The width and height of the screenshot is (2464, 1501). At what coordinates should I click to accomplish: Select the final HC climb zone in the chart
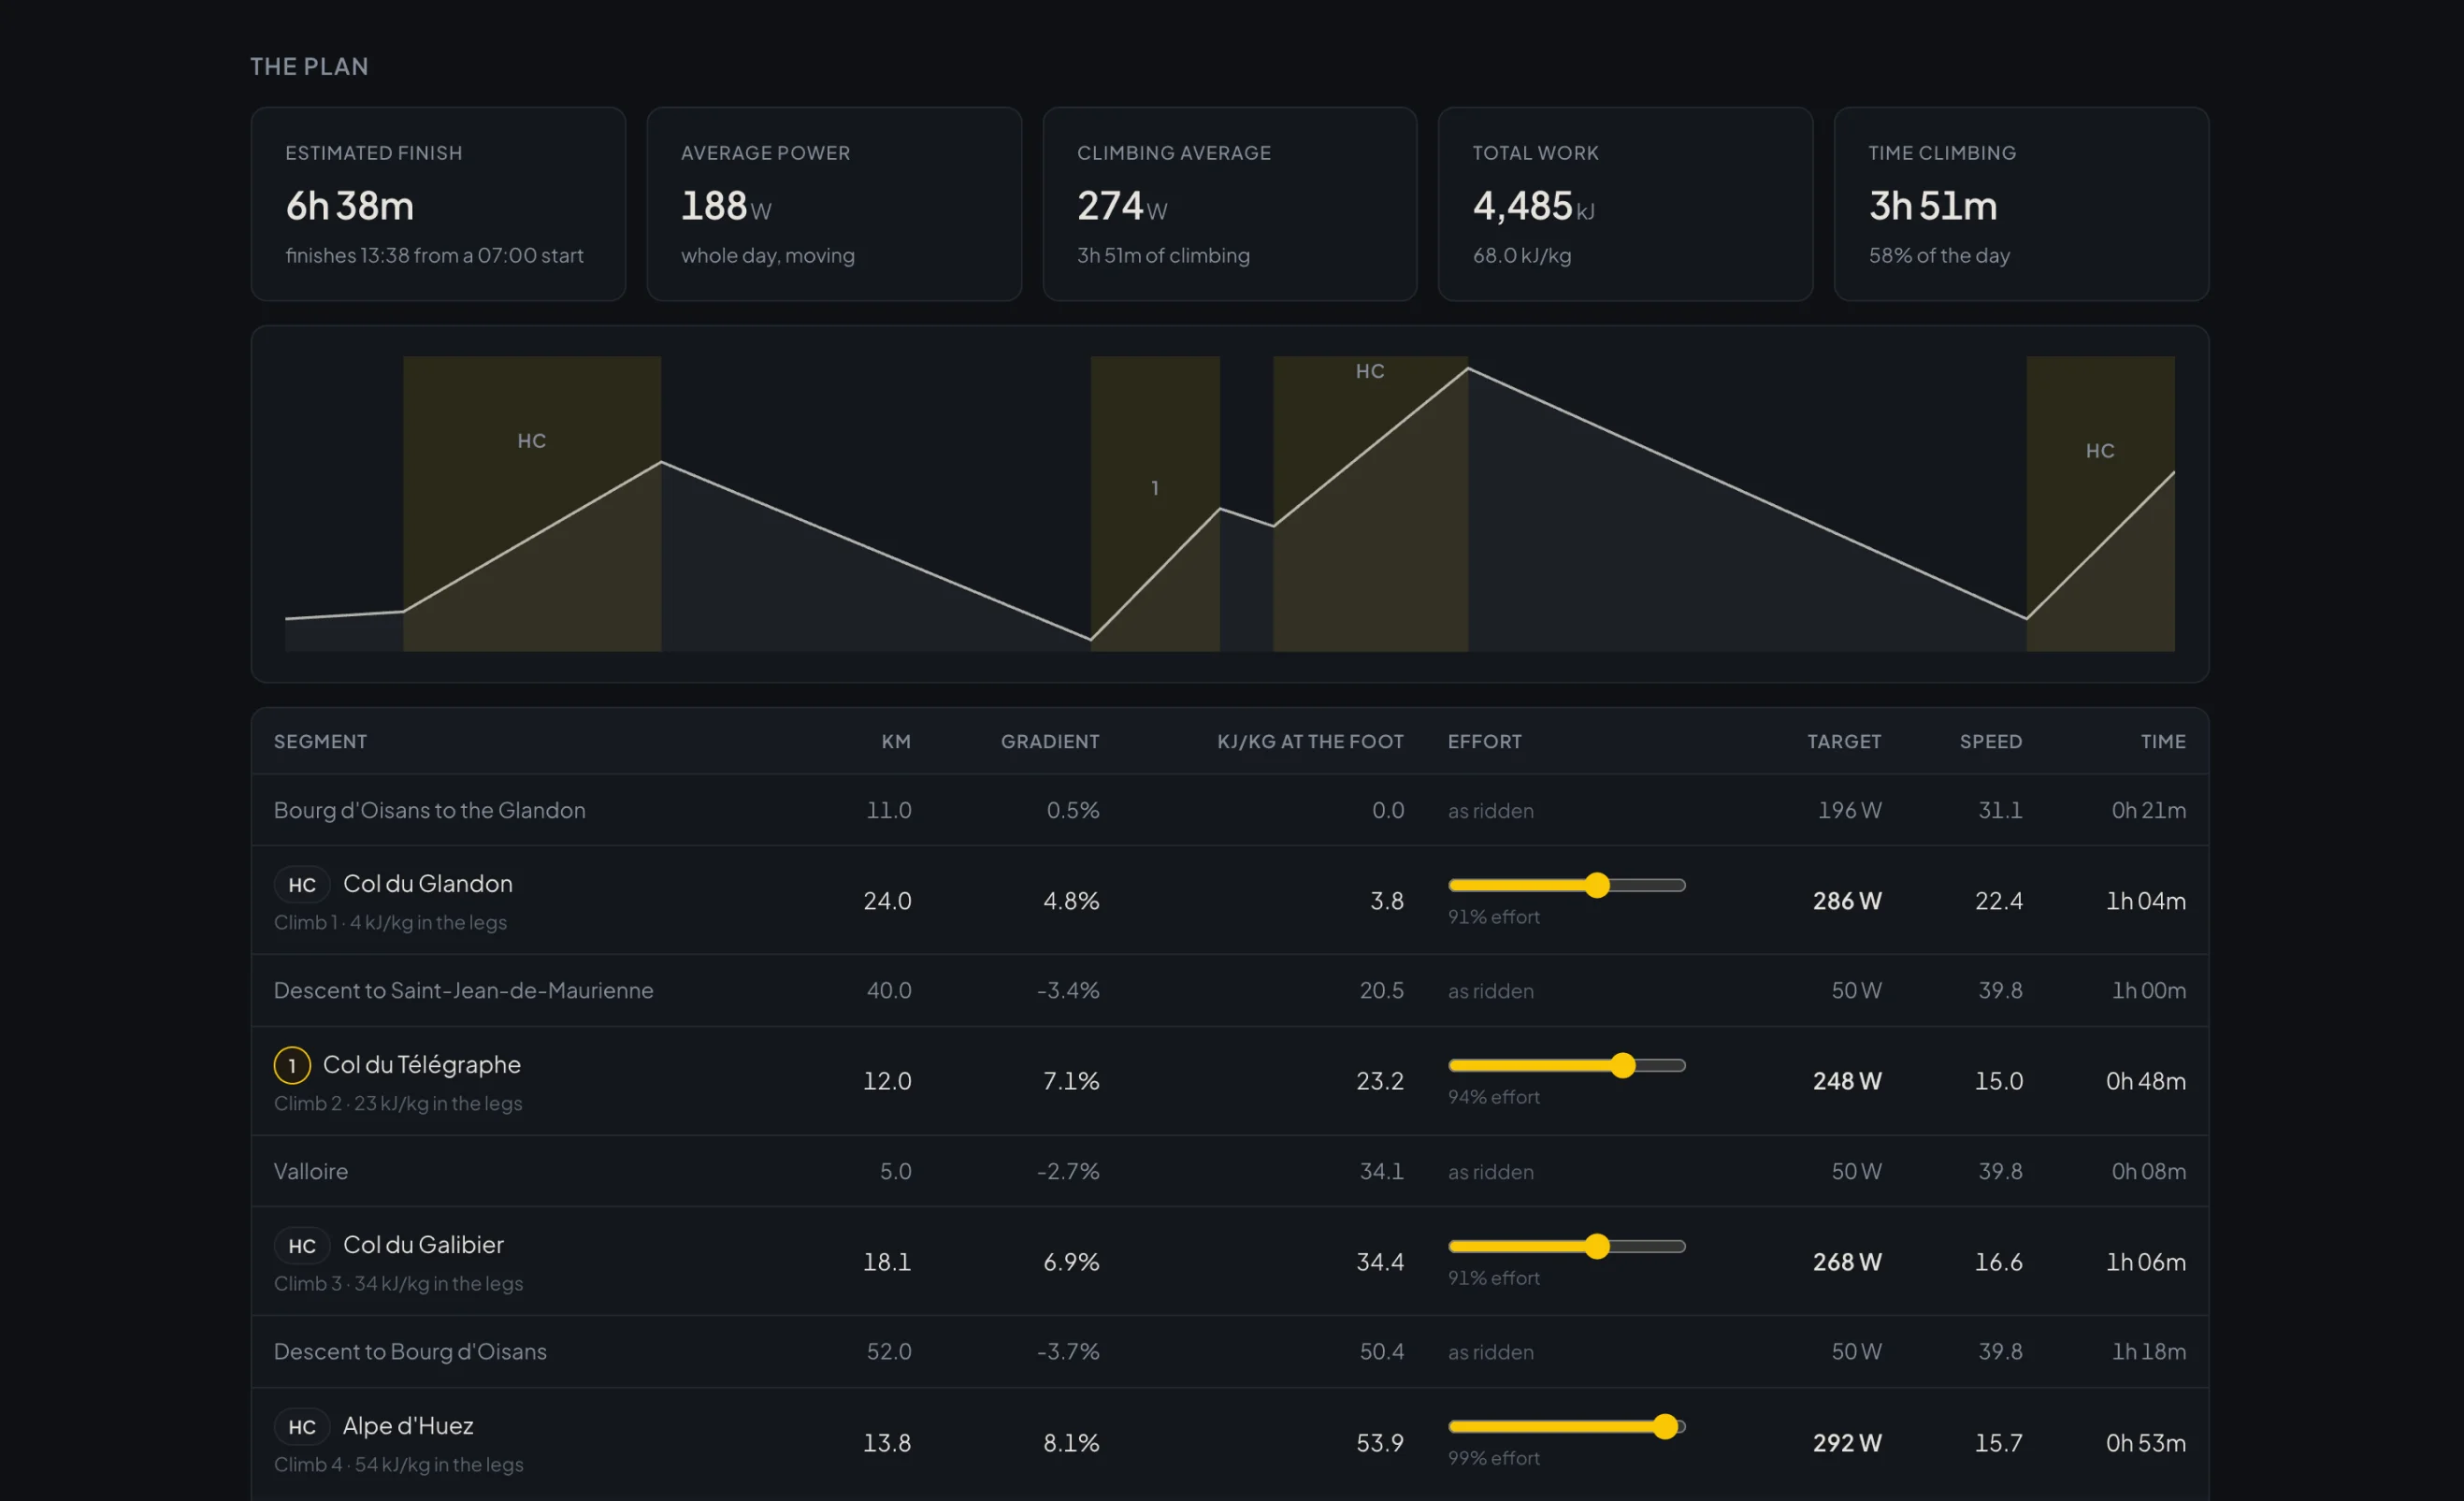pos(2100,504)
